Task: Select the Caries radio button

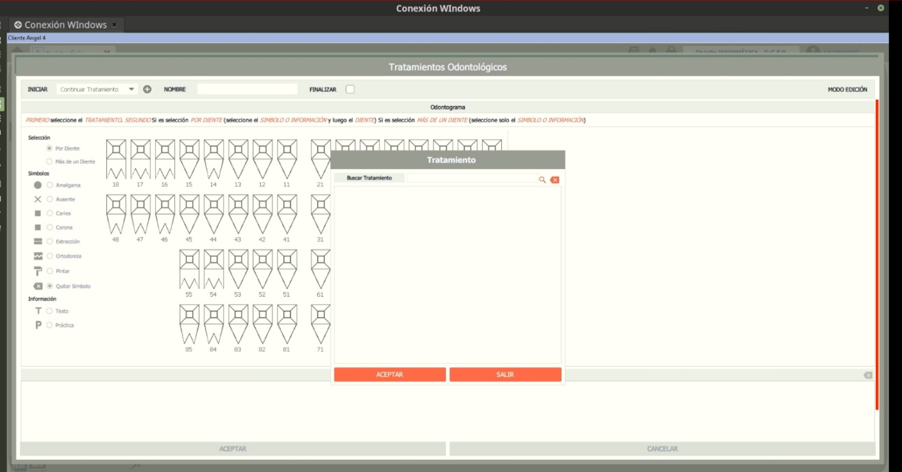Action: (x=50, y=213)
